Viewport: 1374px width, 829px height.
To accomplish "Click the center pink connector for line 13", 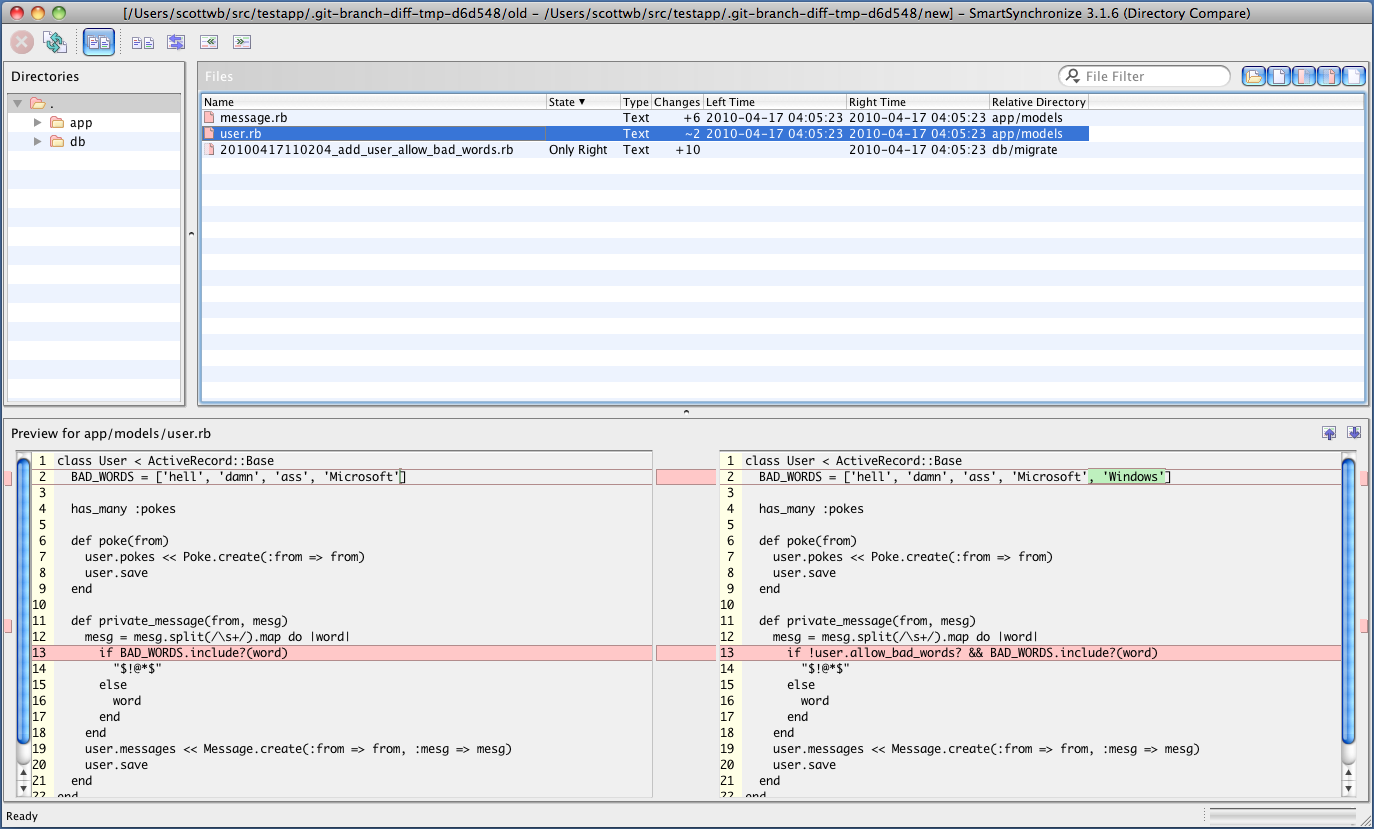I will point(686,653).
